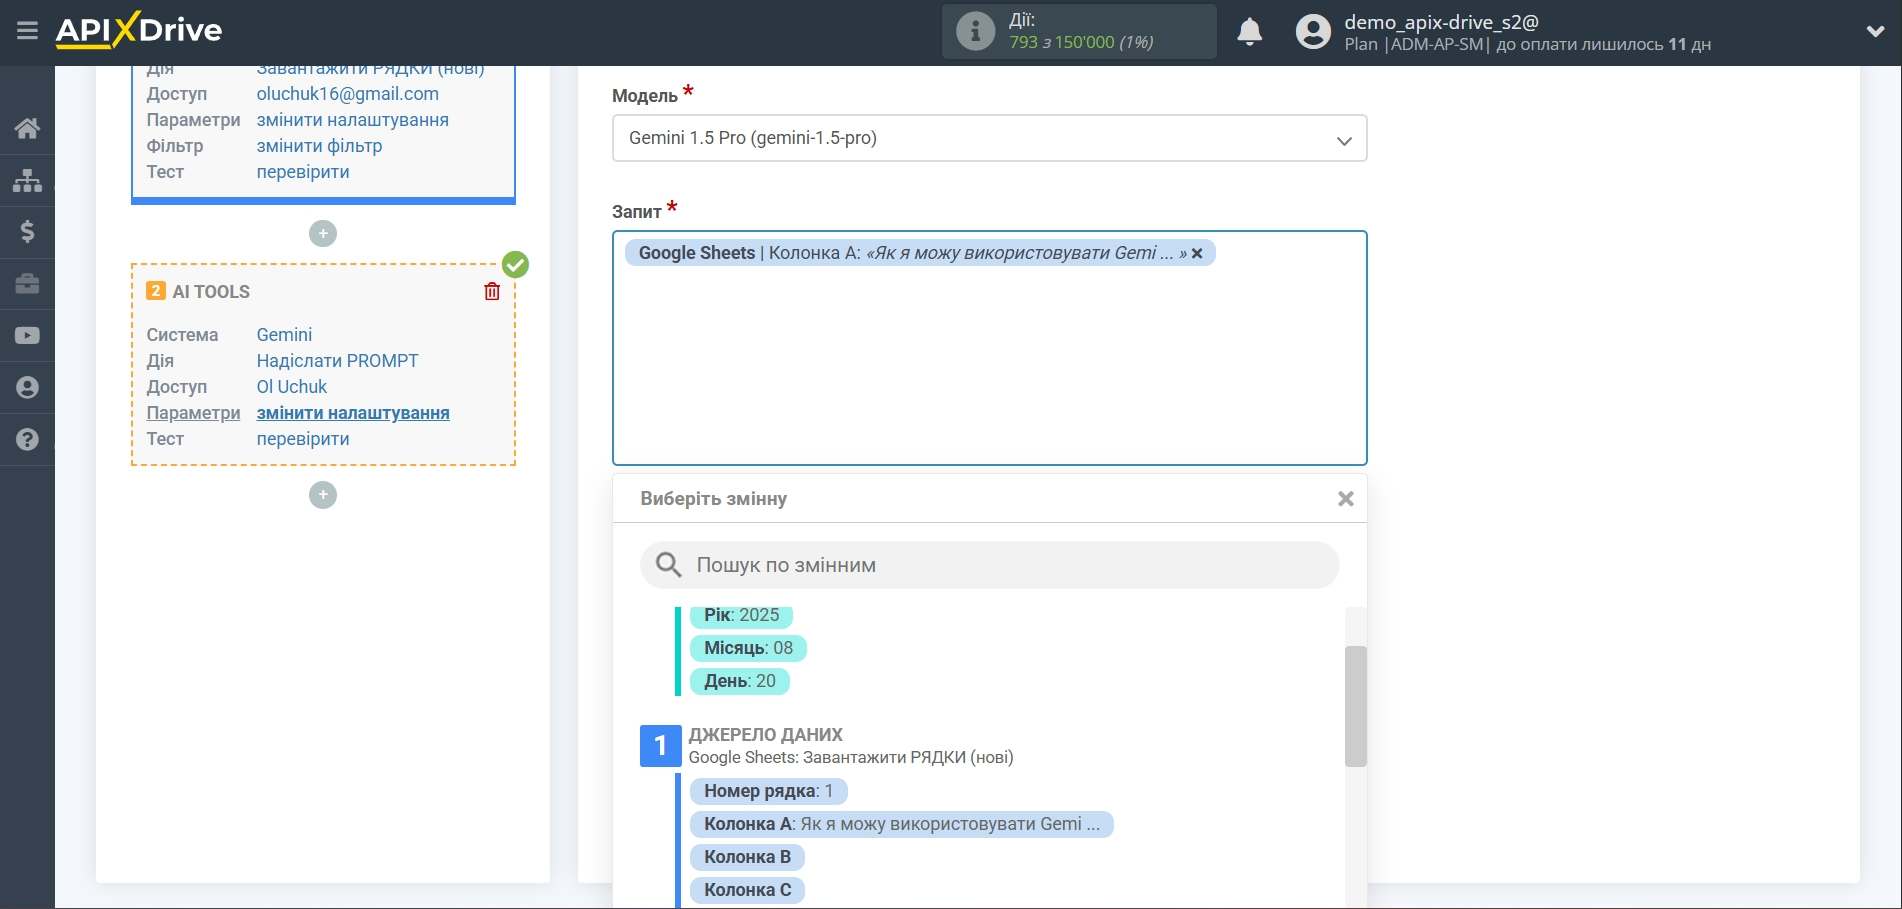Screen dimensions: 1902x909
Task: Click the orange number 2 badge on AI TOOLS
Action: 156,291
